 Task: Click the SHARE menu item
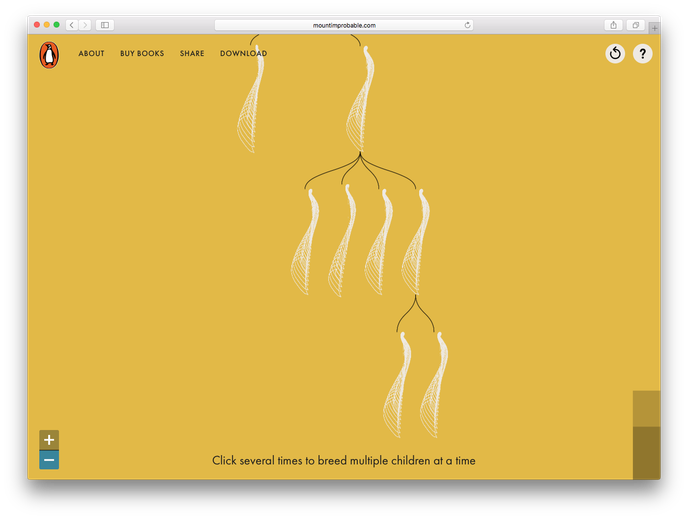[x=192, y=54]
